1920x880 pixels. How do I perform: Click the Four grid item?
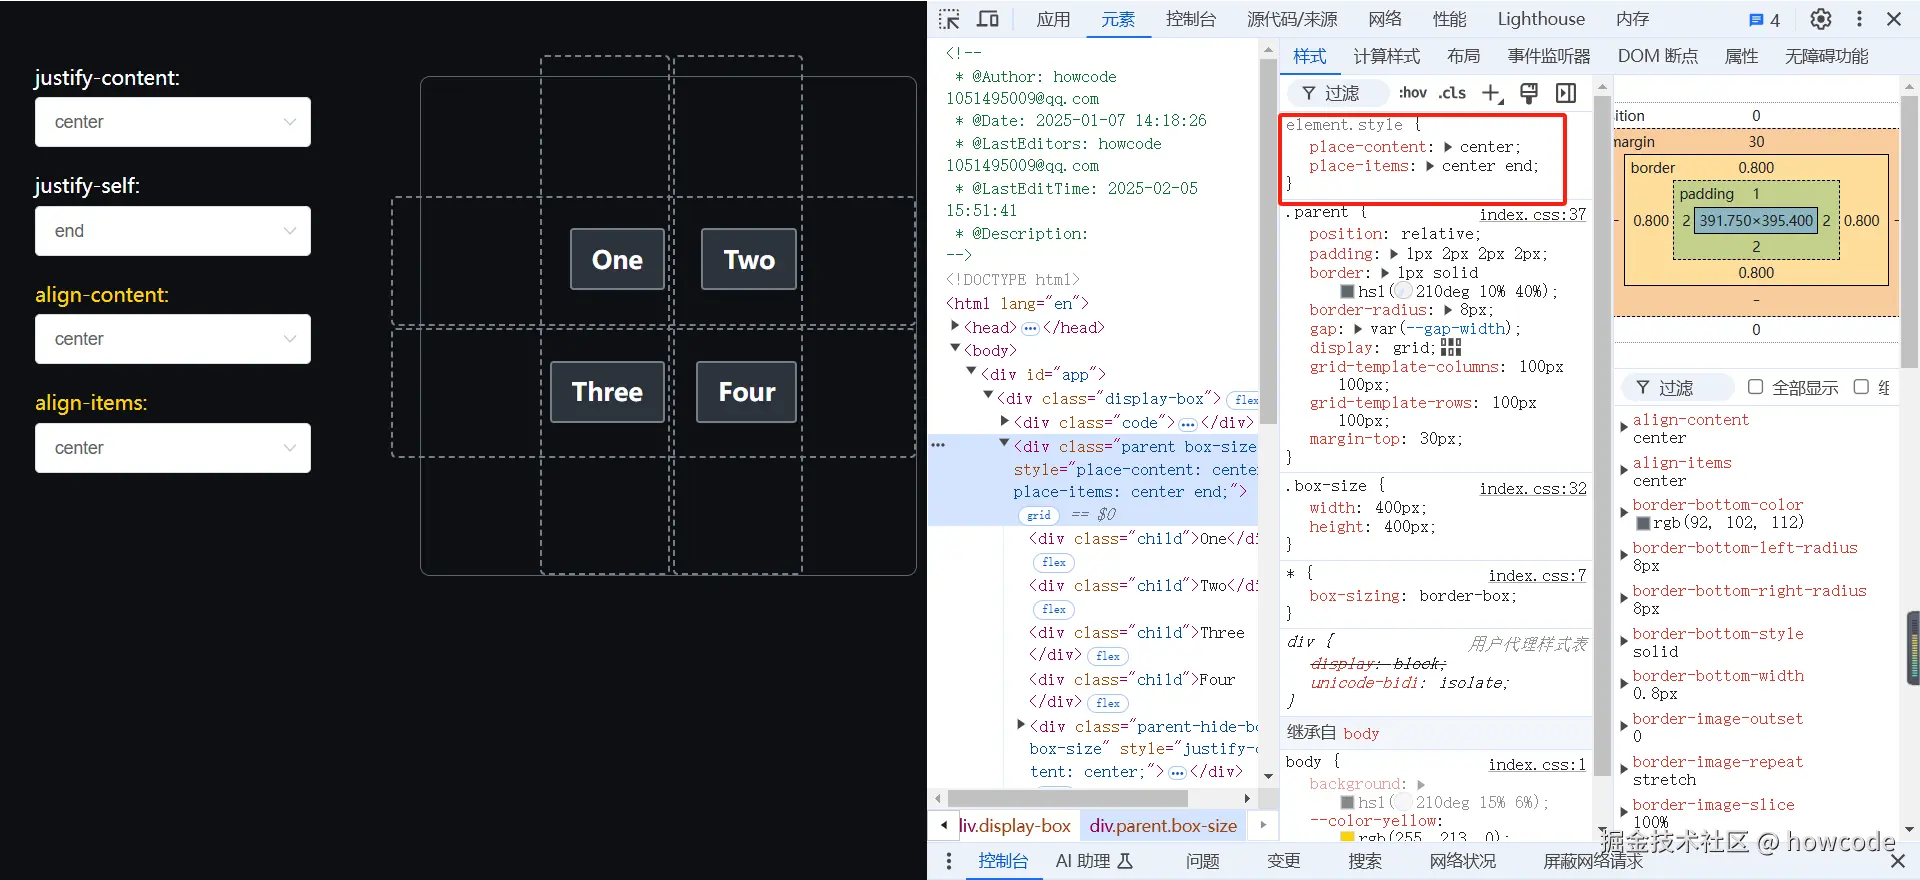click(747, 392)
